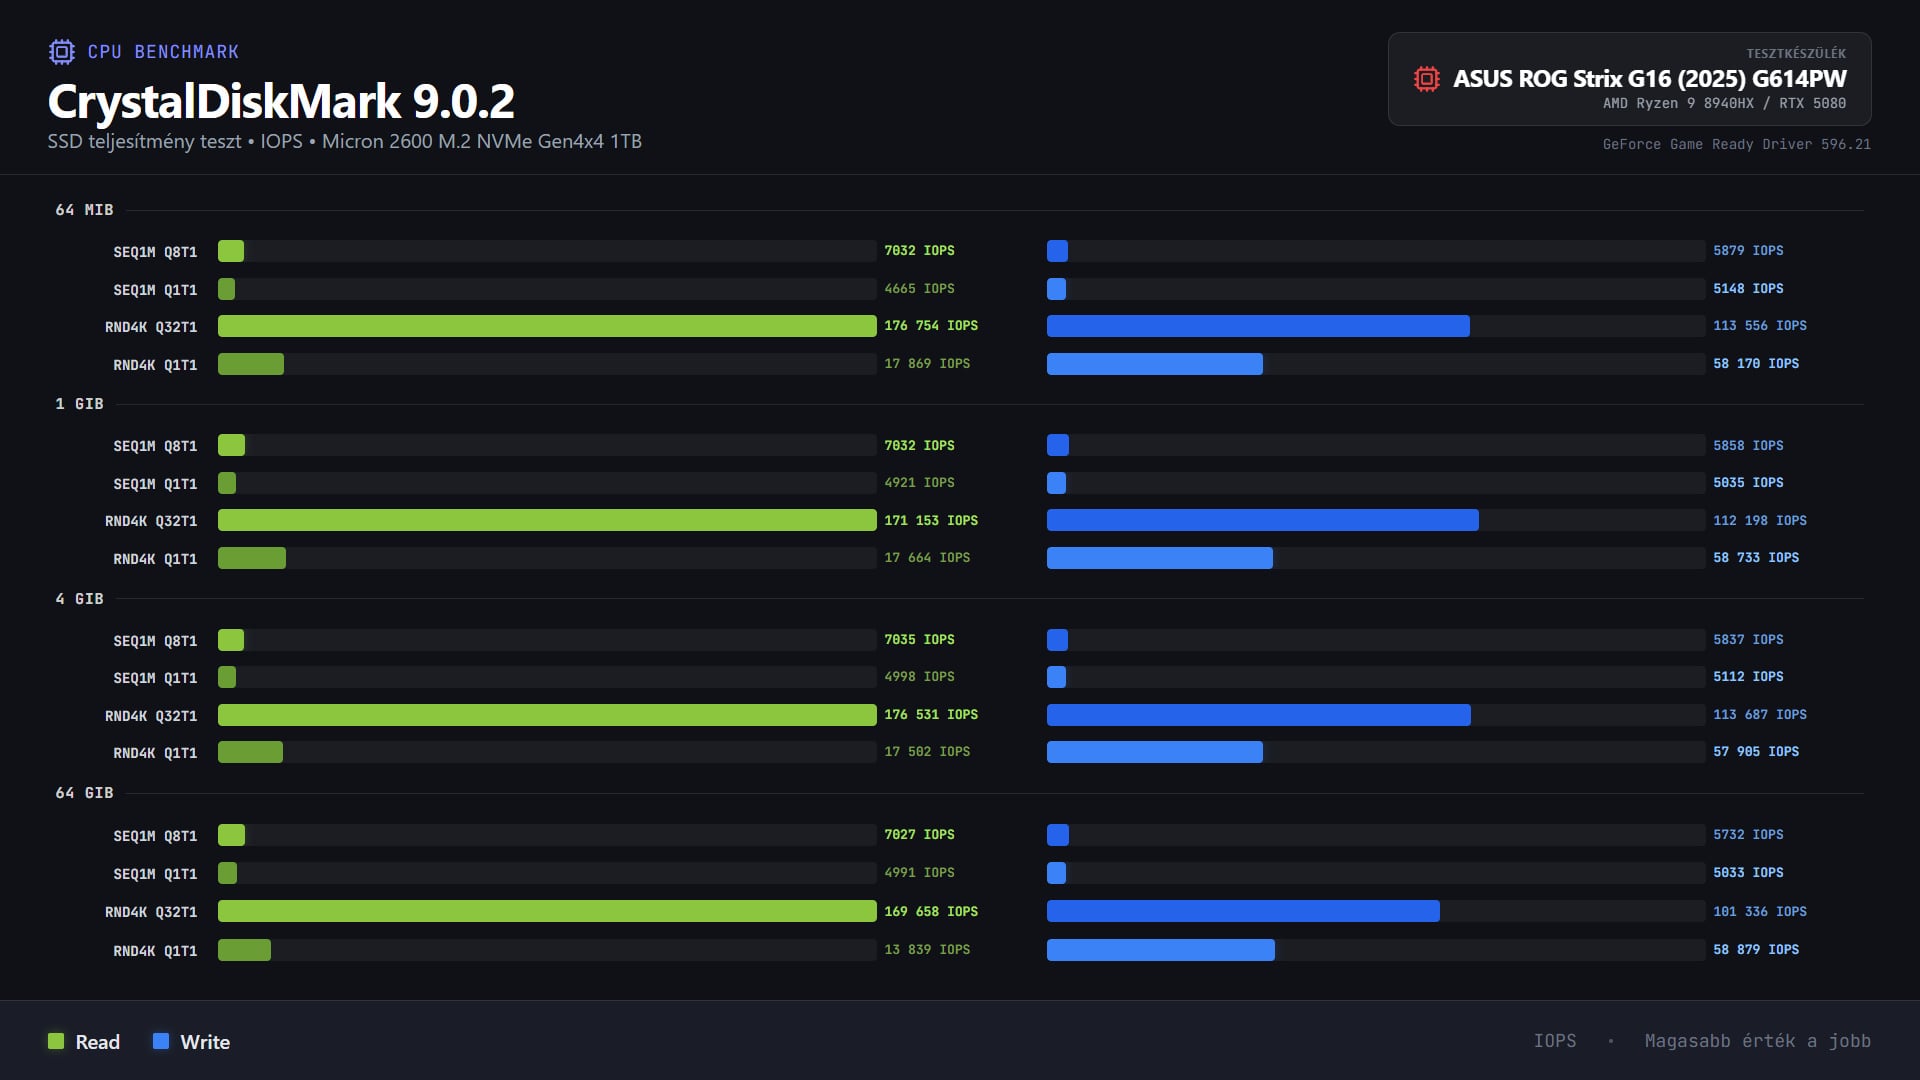Click the green Read legend swatch
This screenshot has height=1080, width=1920.
[56, 1041]
